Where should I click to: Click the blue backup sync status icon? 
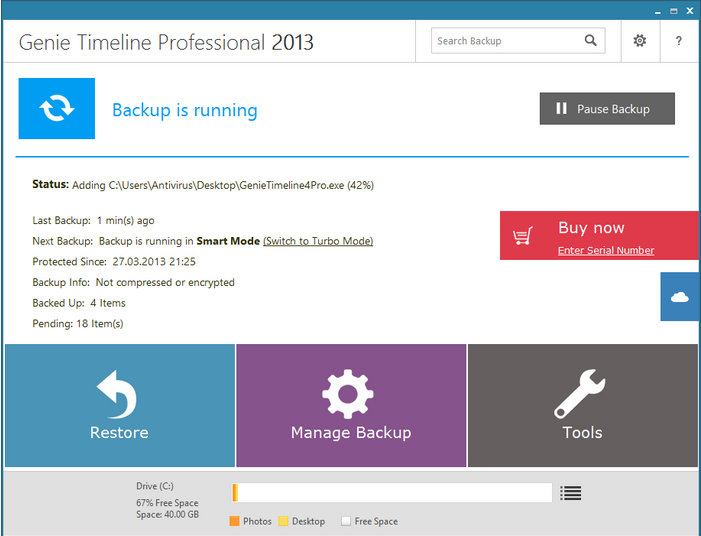coord(57,109)
